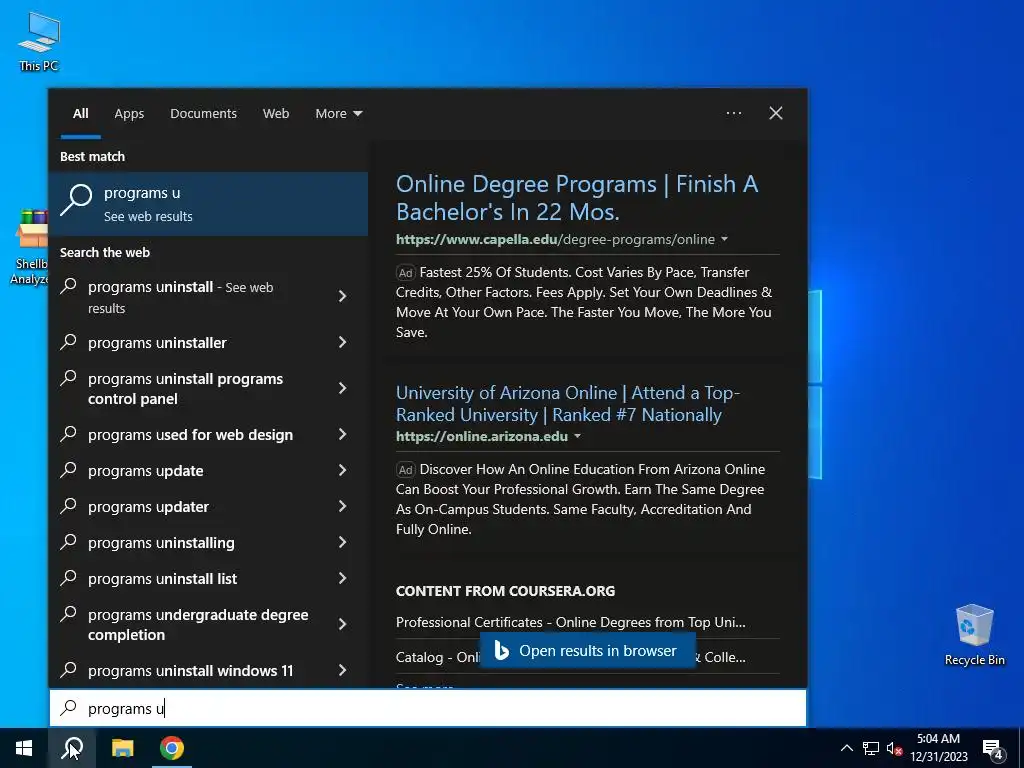Switch to the Web tab

click(x=276, y=114)
